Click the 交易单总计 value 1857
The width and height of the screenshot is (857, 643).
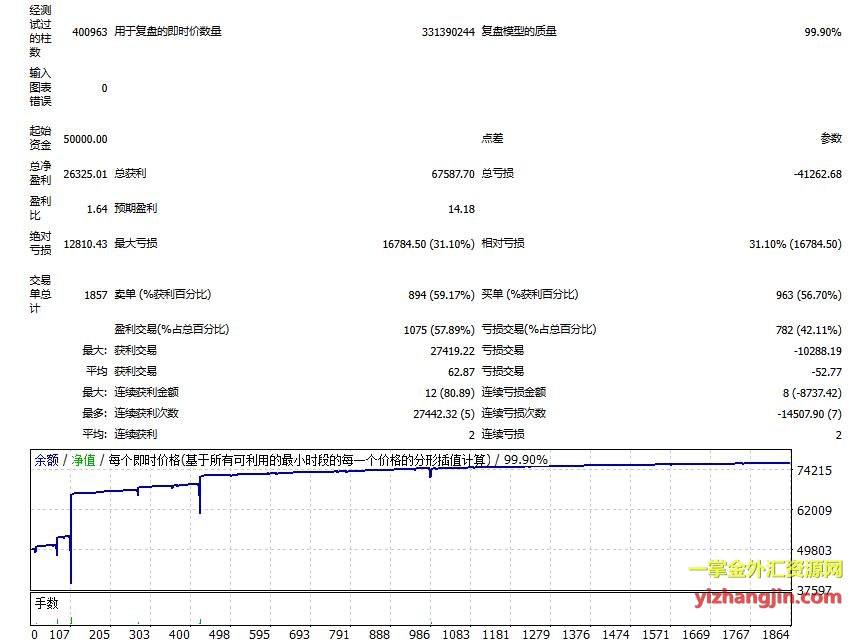(94, 295)
